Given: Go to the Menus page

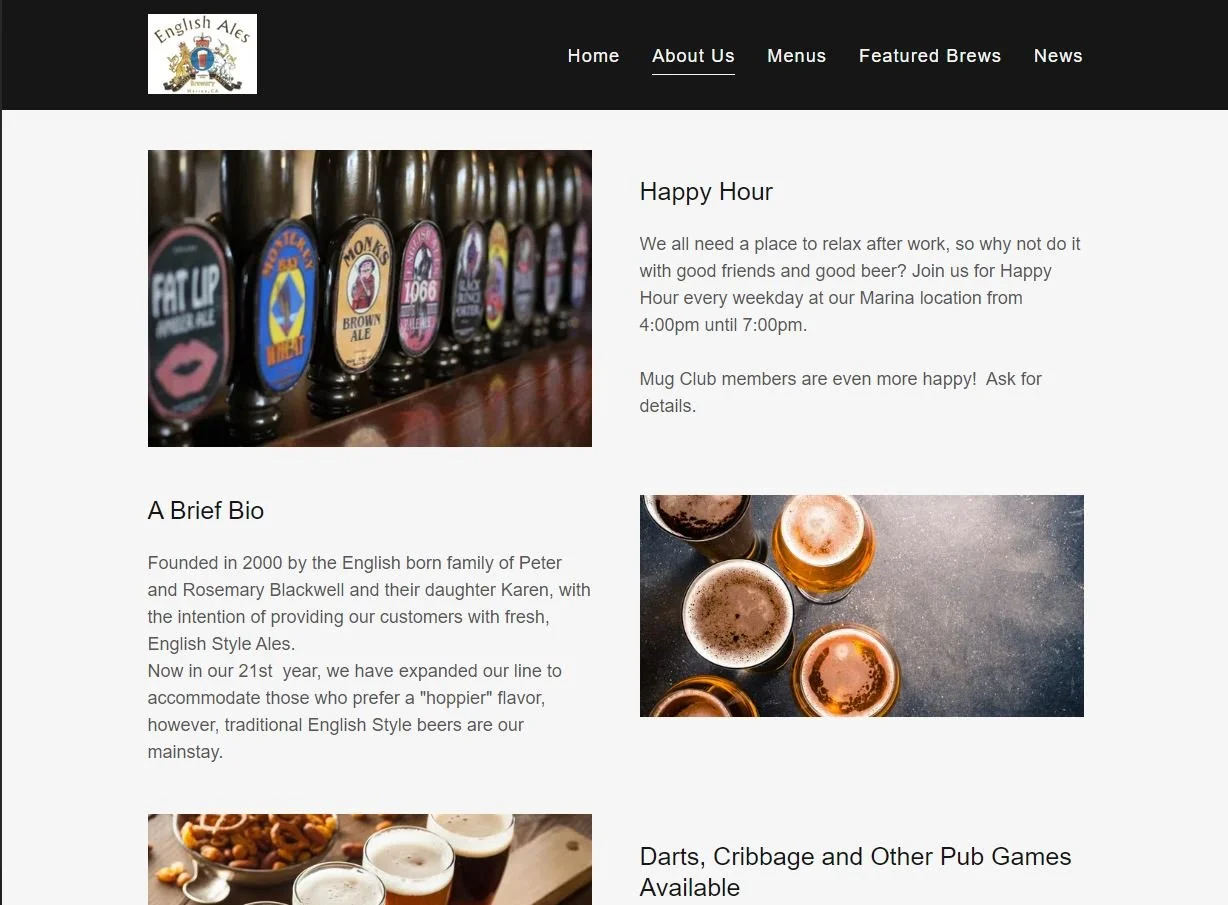Looking at the screenshot, I should pyautogui.click(x=796, y=56).
